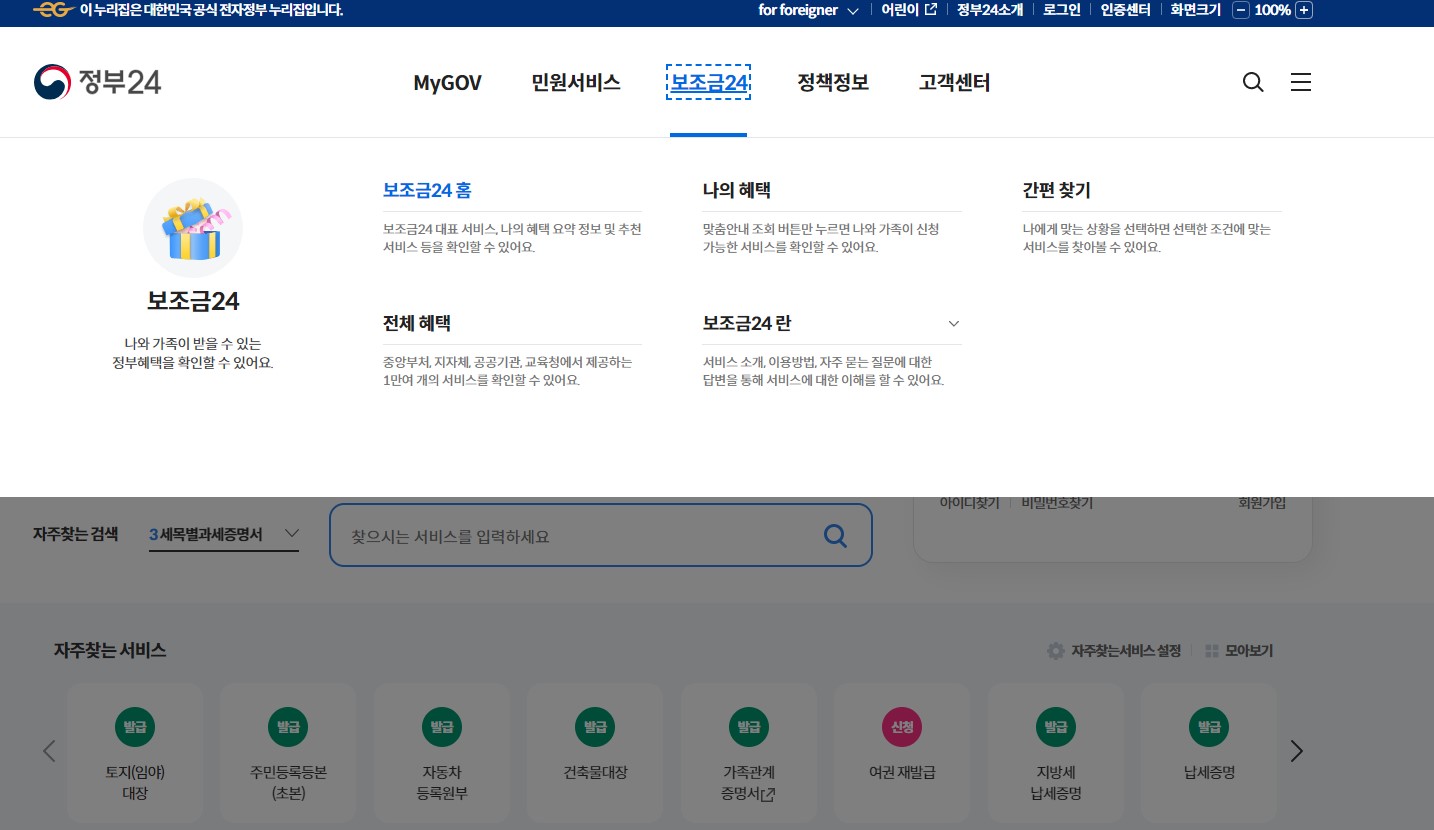The image size is (1434, 830).
Task: Open 간편 찾기 submenu link
Action: coord(1057,190)
